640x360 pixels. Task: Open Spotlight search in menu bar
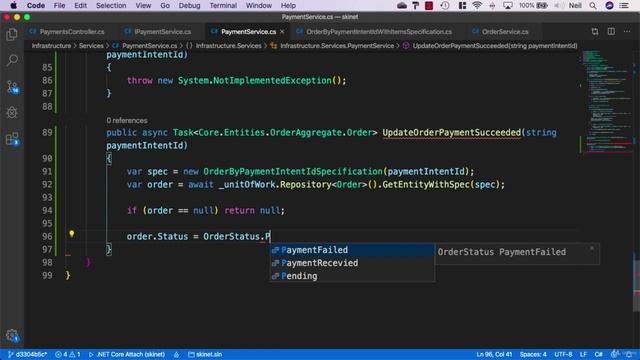[x=593, y=5]
